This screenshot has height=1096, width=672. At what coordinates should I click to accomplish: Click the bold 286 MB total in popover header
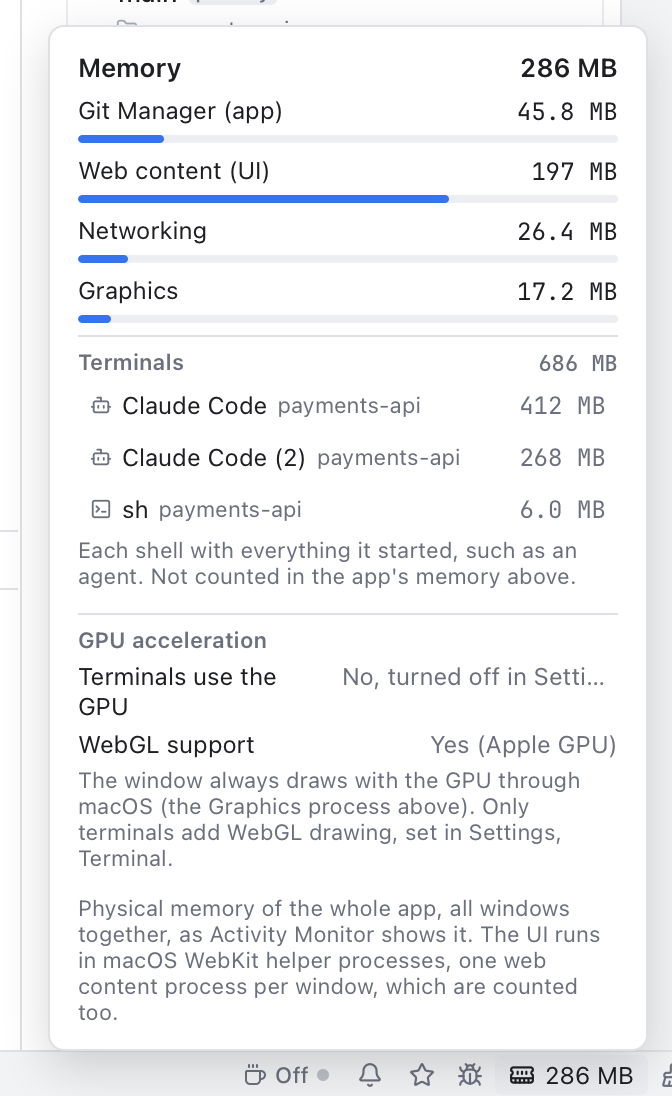(x=569, y=68)
